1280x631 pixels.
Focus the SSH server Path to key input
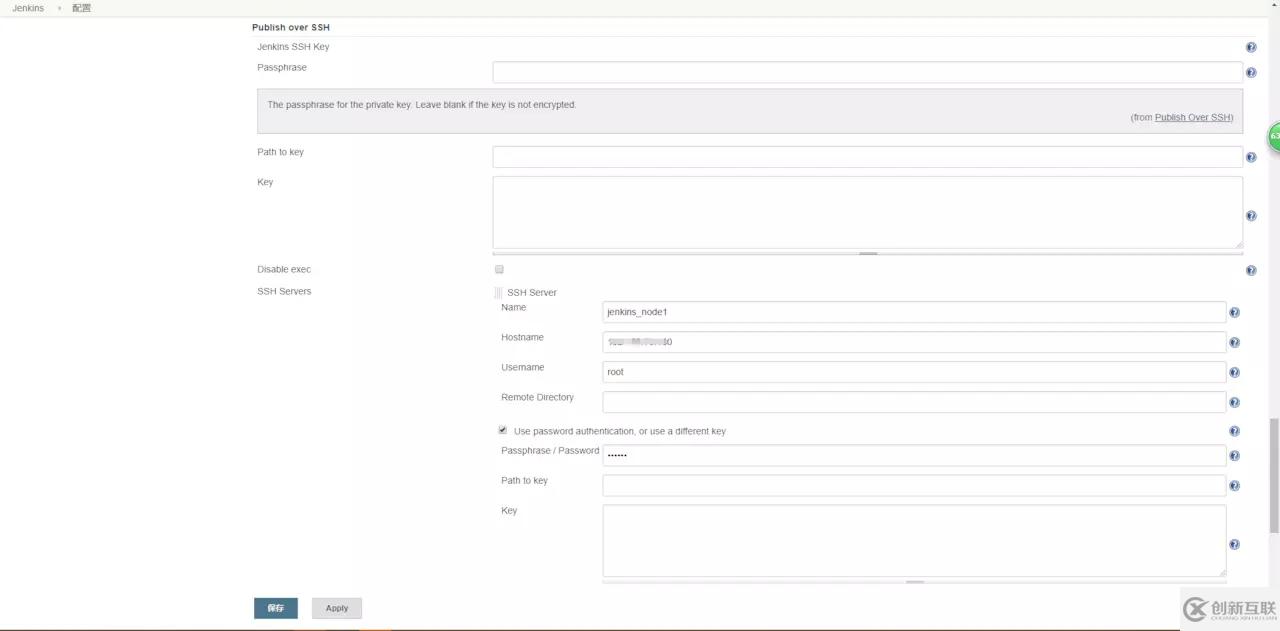pyautogui.click(x=914, y=485)
